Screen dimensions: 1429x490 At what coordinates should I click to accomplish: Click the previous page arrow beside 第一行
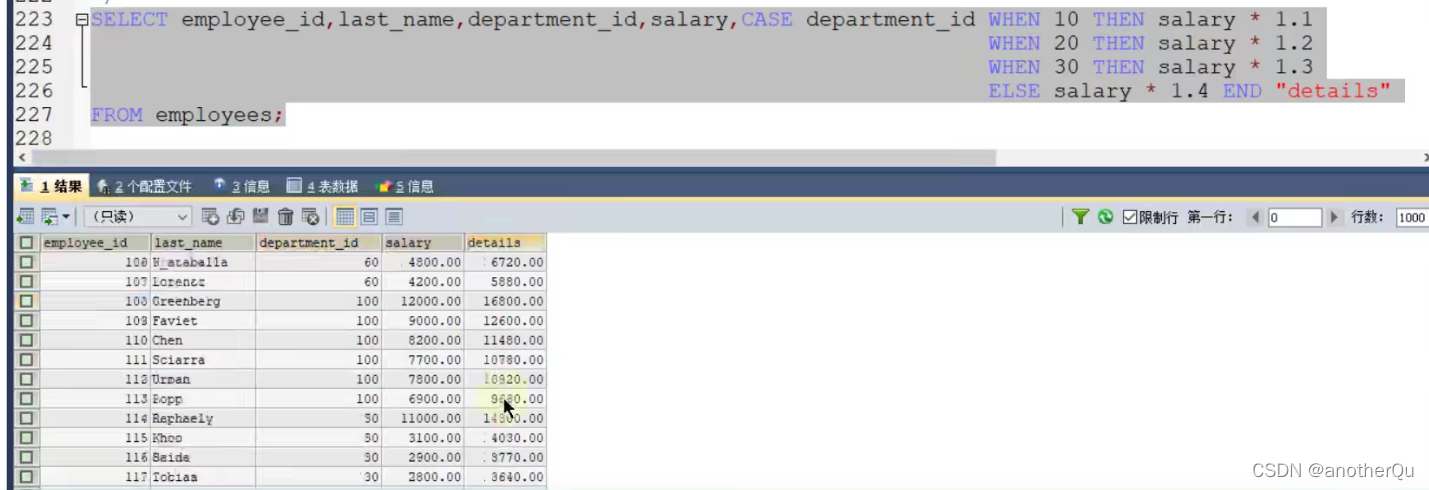[1255, 217]
